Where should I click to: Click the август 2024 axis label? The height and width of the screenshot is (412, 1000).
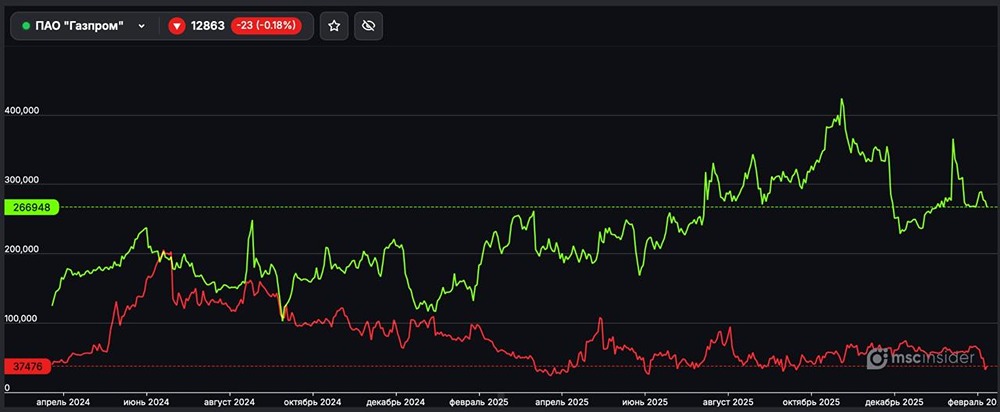[230, 402]
